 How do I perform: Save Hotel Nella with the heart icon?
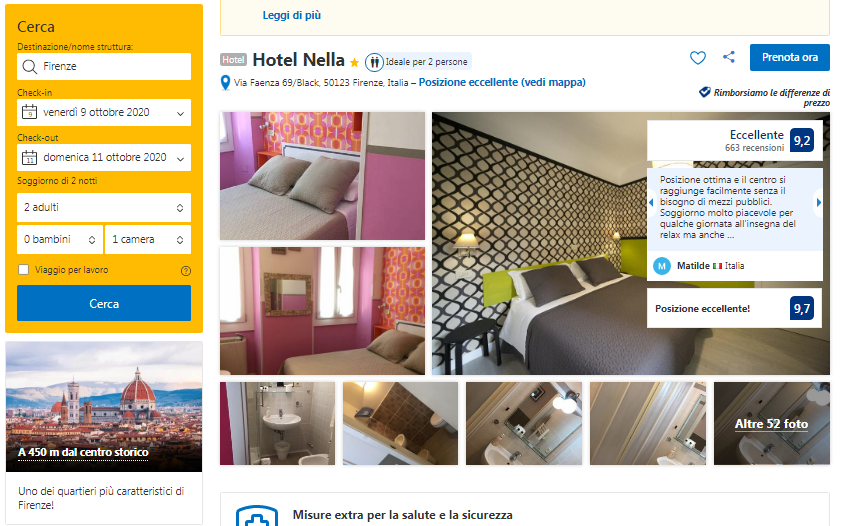(x=698, y=58)
